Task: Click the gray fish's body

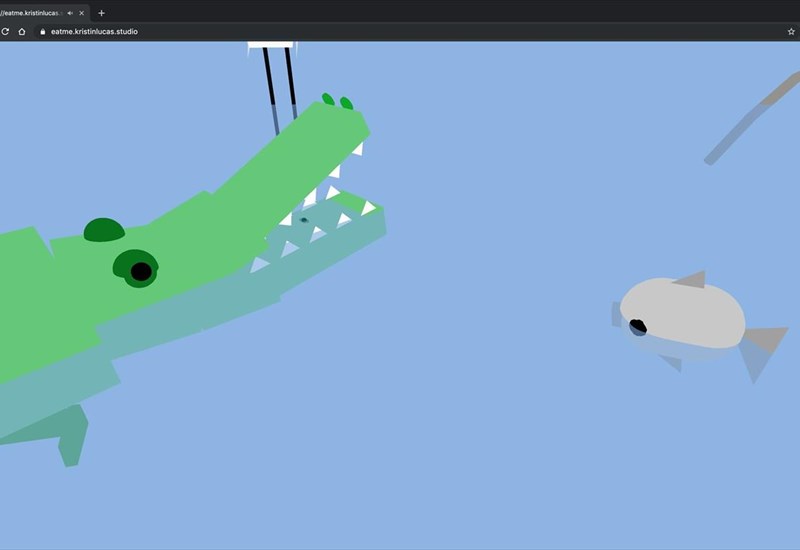Action: (690, 315)
